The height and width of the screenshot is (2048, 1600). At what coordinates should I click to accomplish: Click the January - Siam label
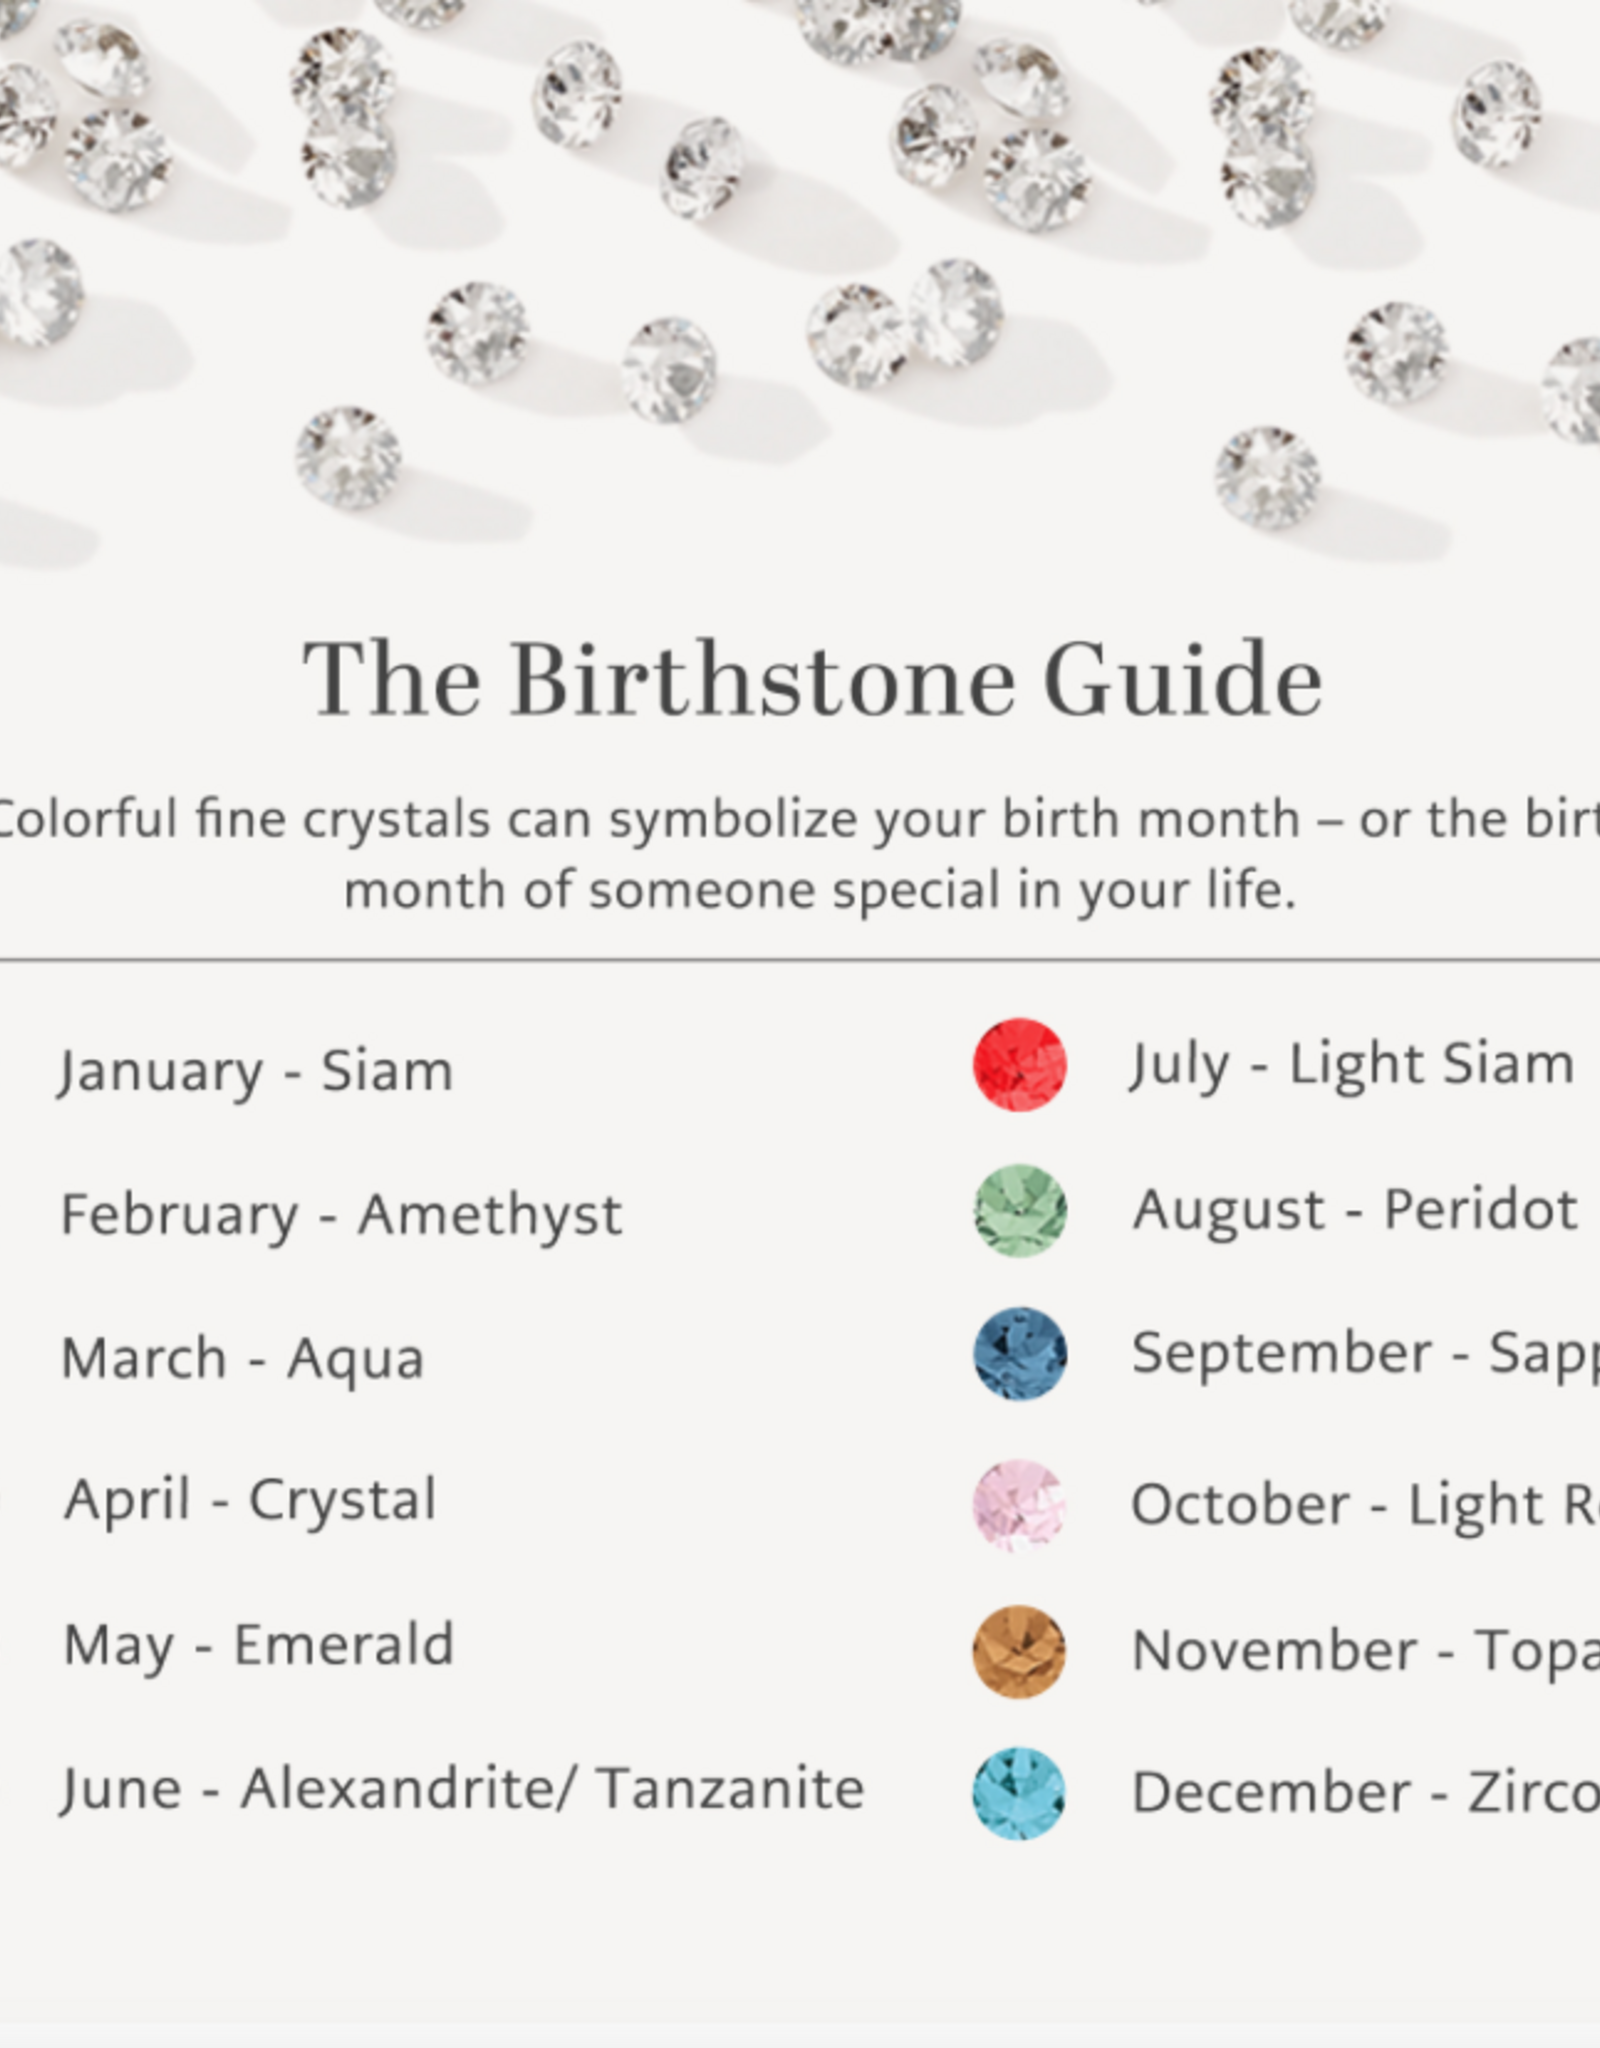(x=256, y=1071)
